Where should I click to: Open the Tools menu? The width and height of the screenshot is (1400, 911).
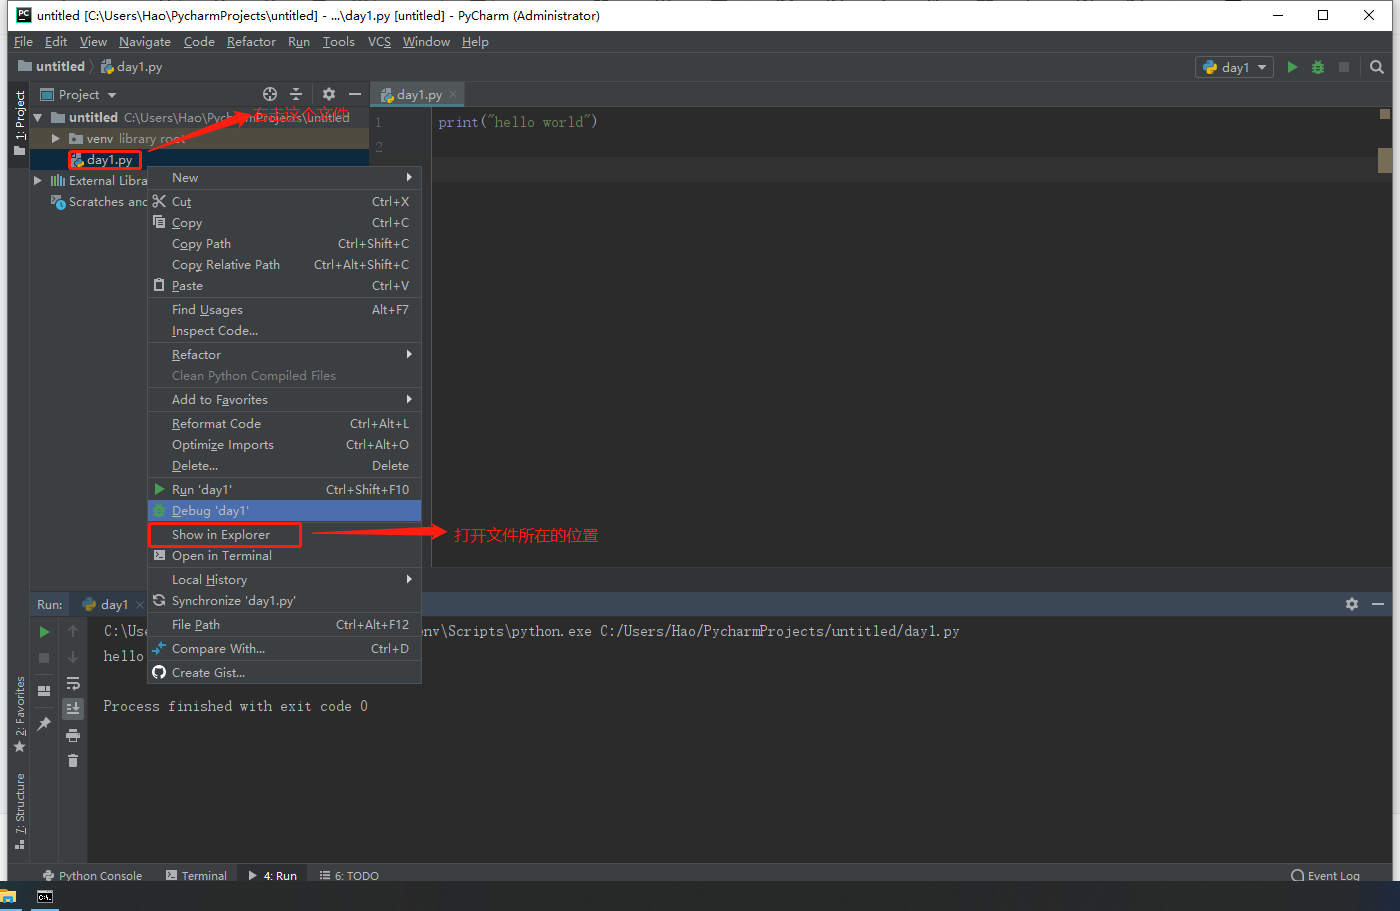338,42
